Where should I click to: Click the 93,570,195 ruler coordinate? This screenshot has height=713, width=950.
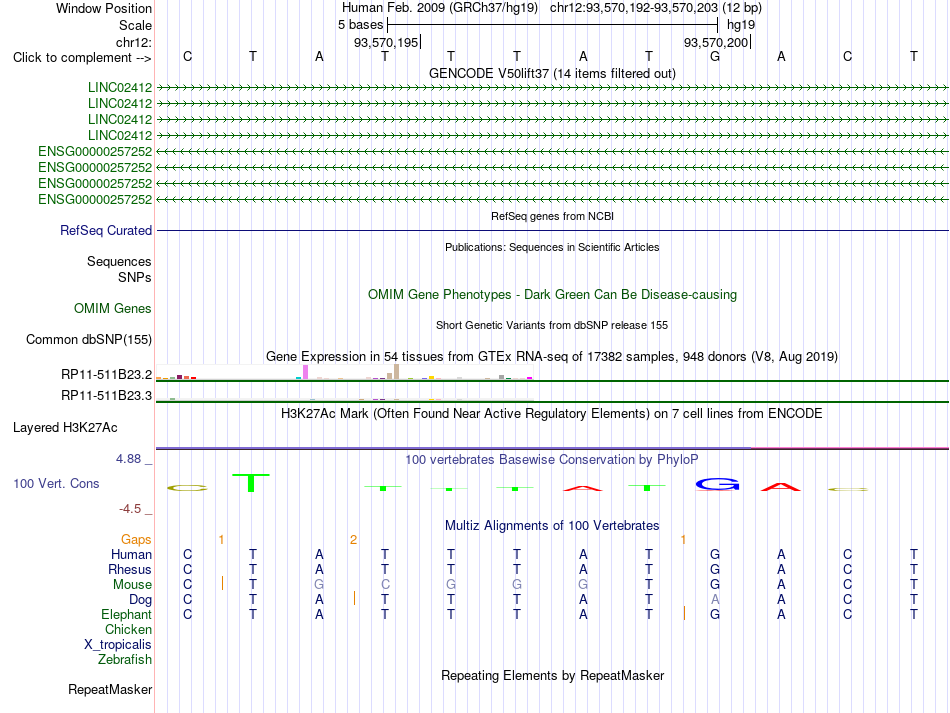(x=387, y=42)
